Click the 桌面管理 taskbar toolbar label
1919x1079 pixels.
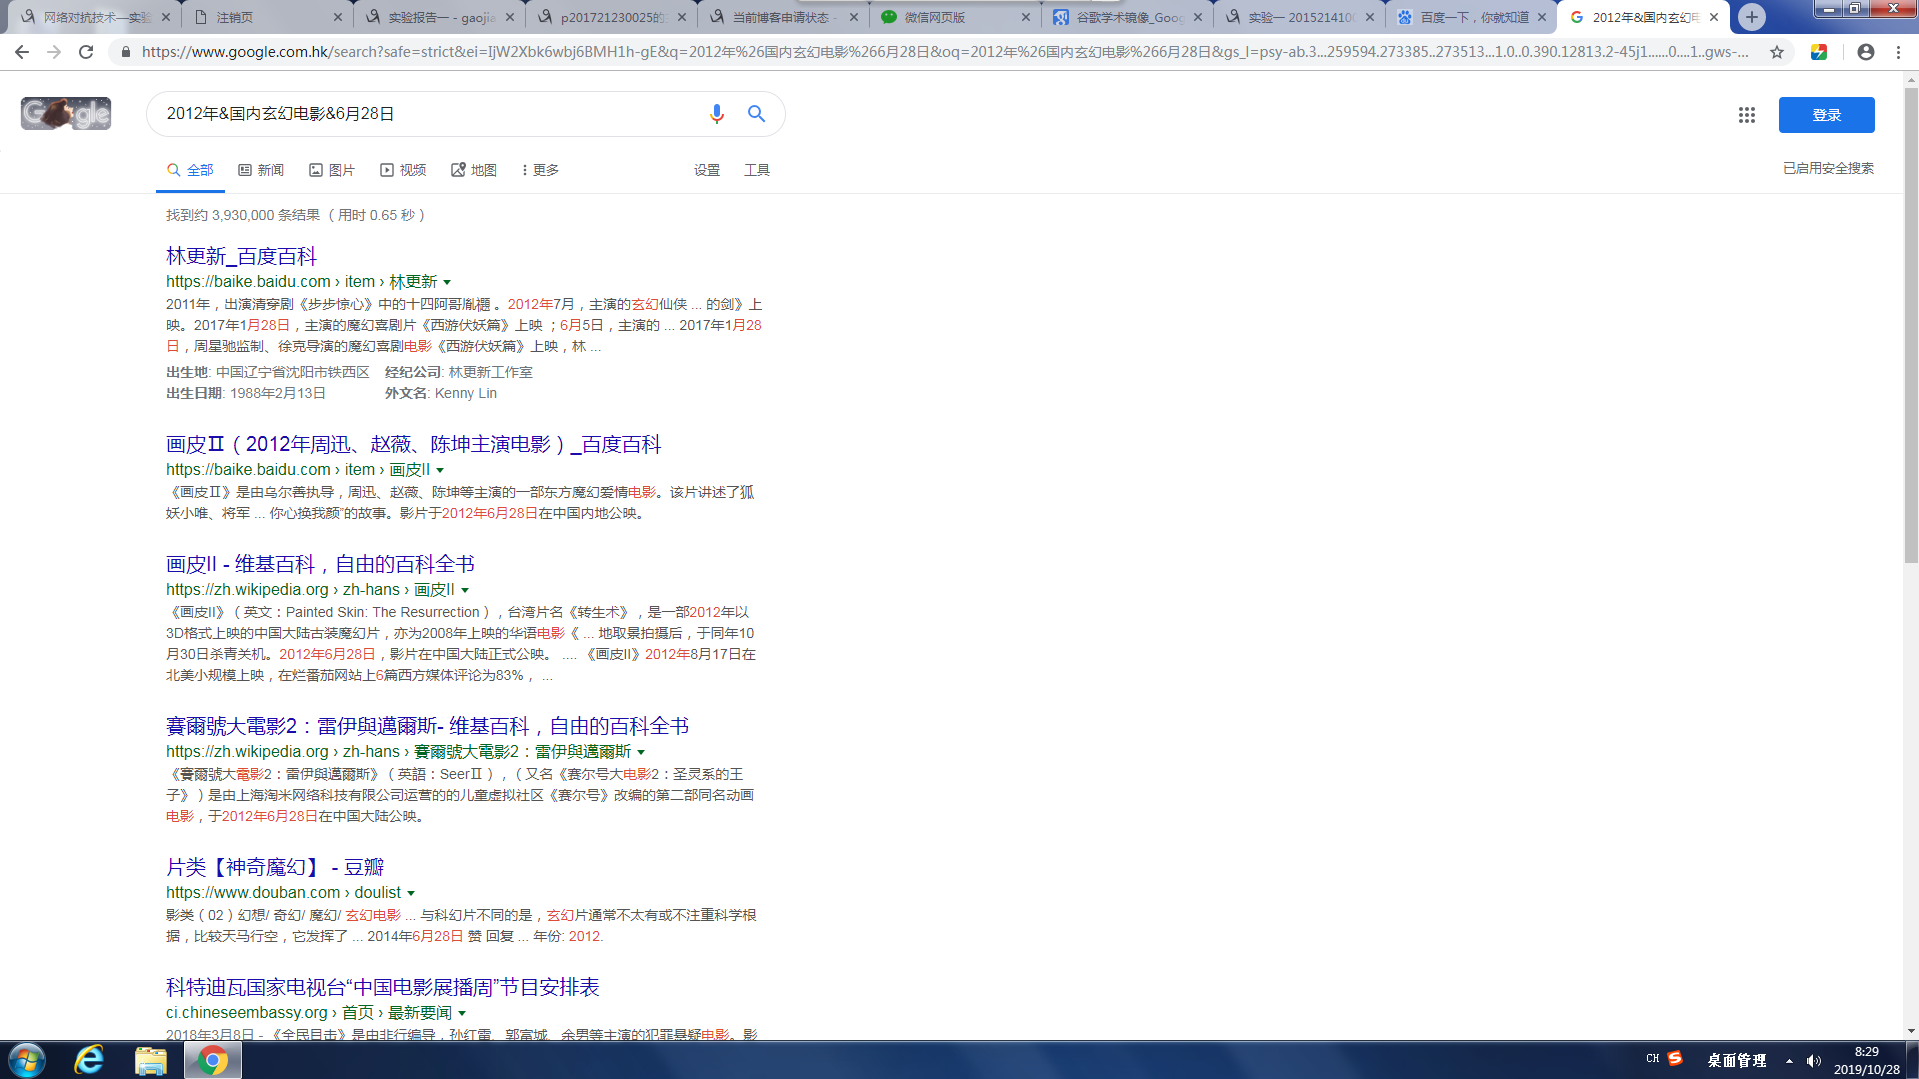point(1737,1061)
